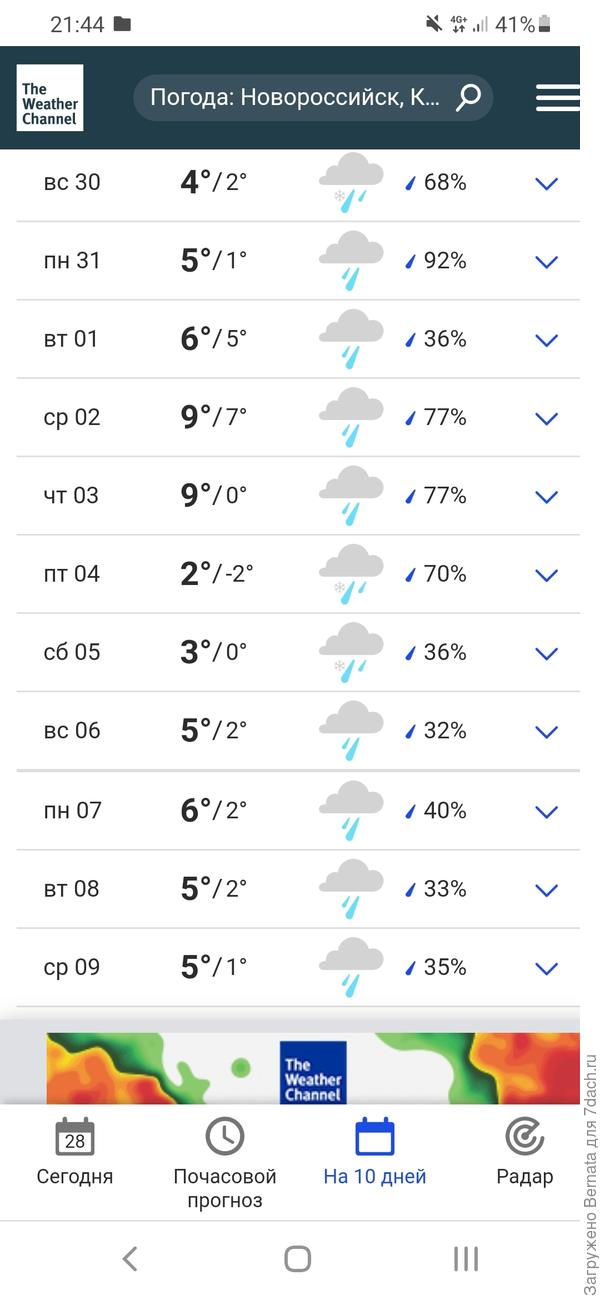This screenshot has width=600, height=1300.
Task: Expand the чт 03 day details
Action: click(546, 497)
